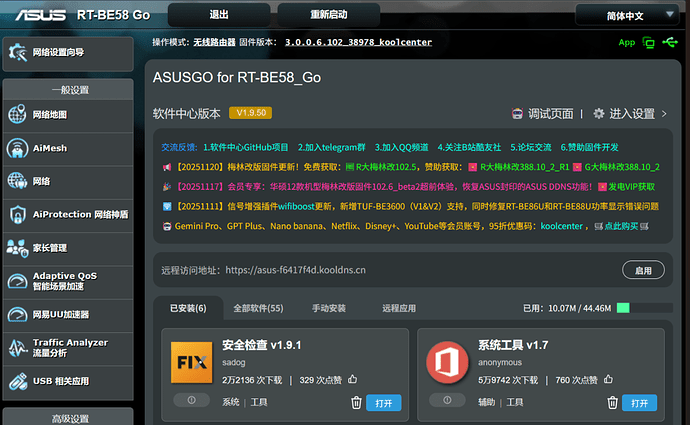The width and height of the screenshot is (690, 425).
Task: Open the network setup wizard icon
Action: coord(18,52)
